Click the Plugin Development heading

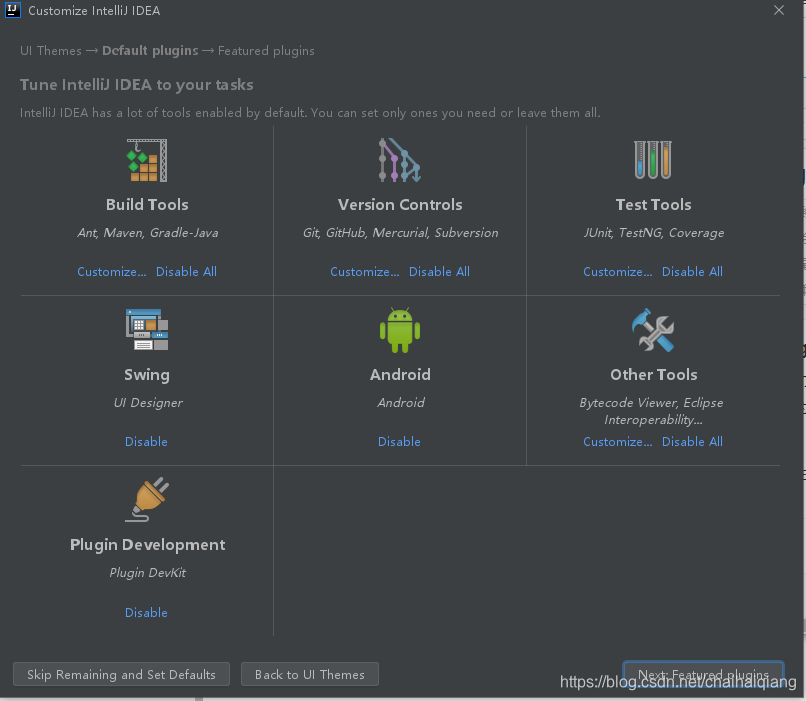(x=148, y=545)
